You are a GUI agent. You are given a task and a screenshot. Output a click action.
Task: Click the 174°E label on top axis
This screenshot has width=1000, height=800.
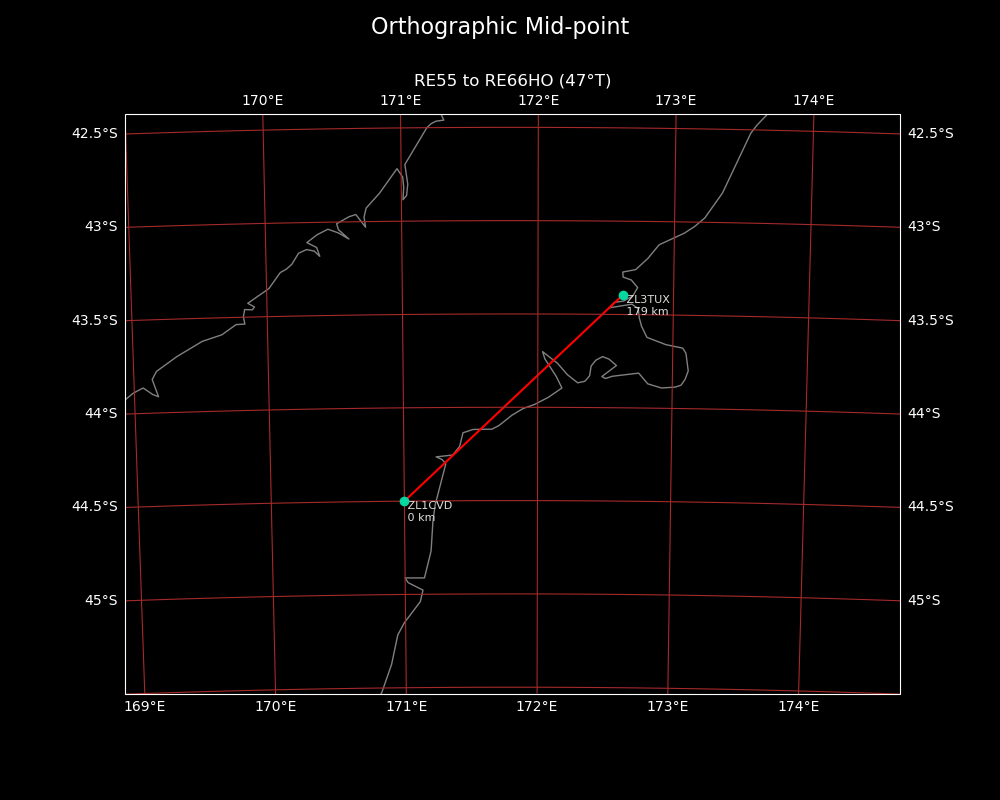tap(813, 101)
